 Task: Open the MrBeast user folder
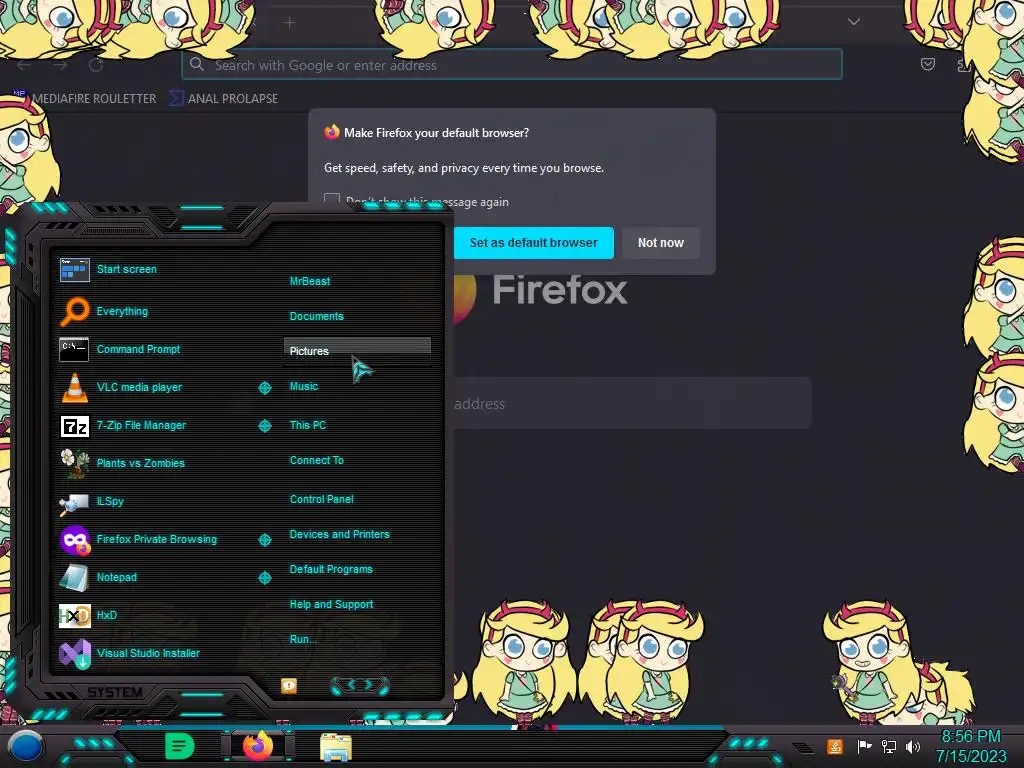(x=310, y=281)
